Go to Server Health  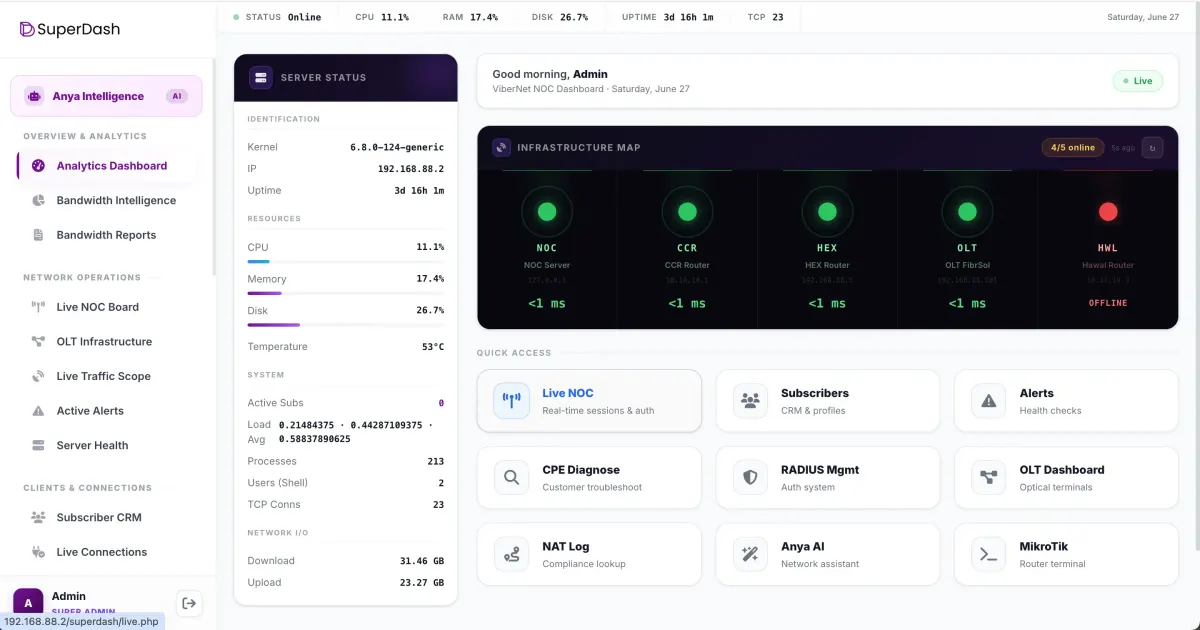tap(107, 445)
